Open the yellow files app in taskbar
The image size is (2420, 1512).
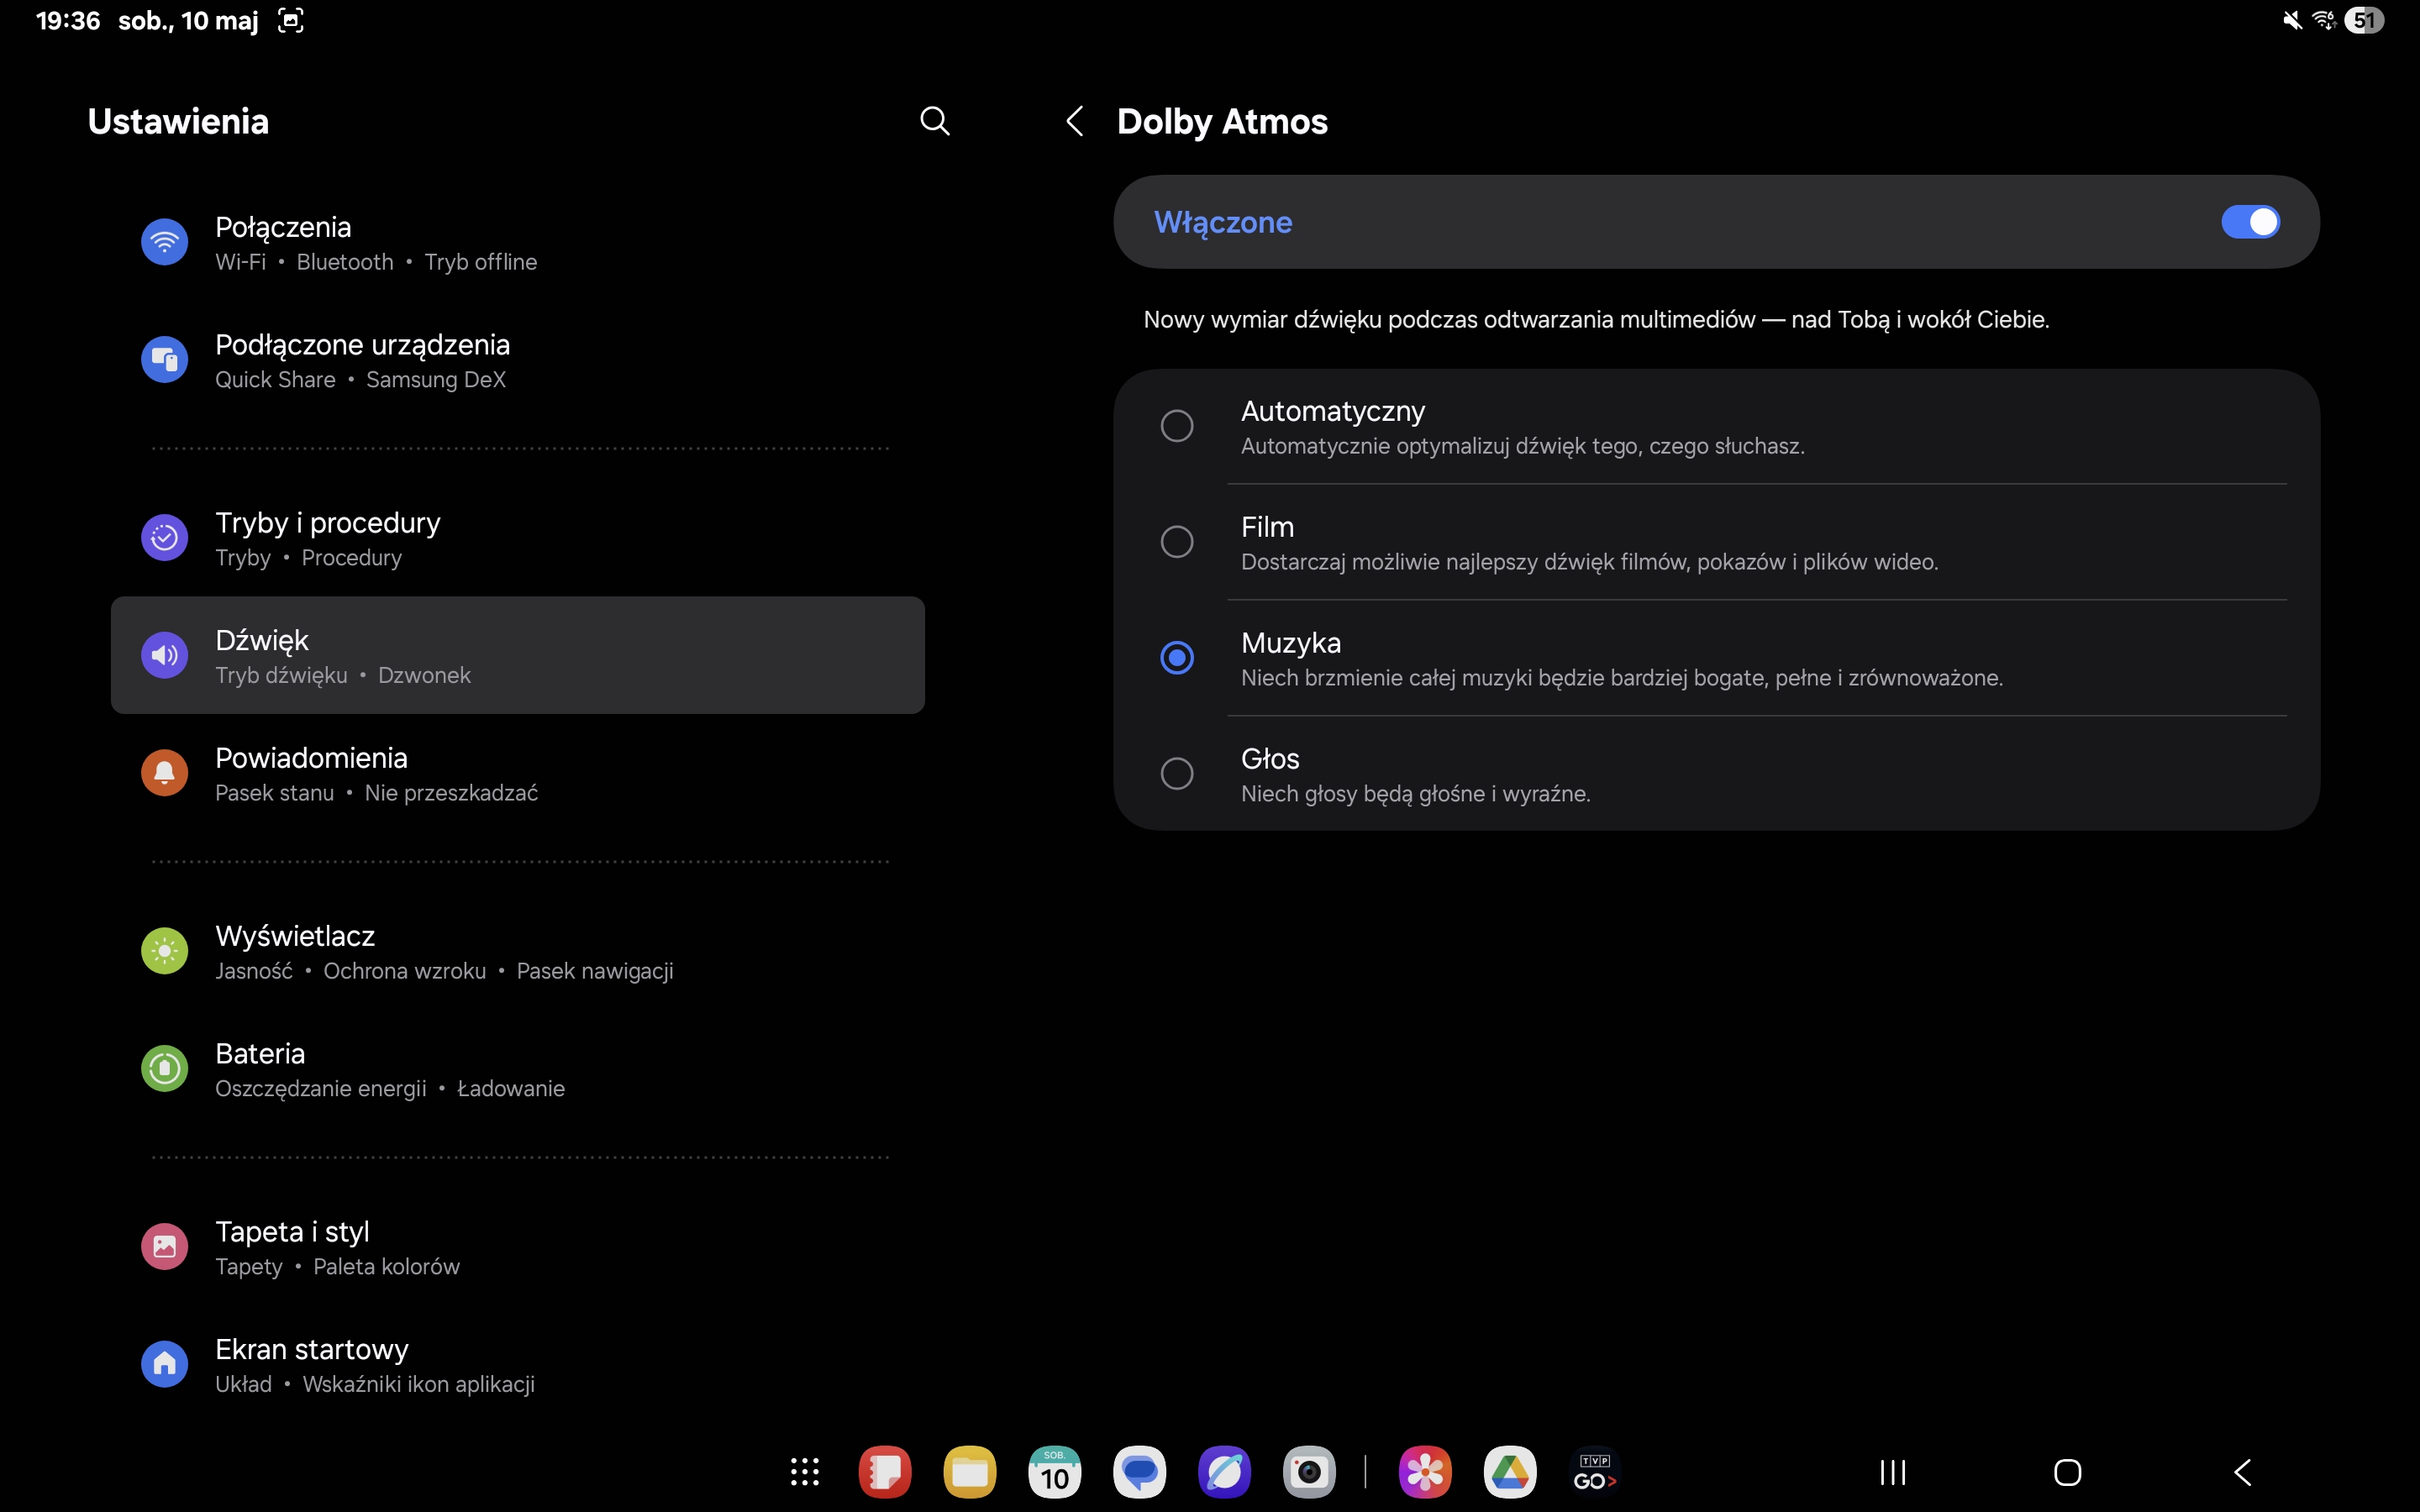point(970,1472)
